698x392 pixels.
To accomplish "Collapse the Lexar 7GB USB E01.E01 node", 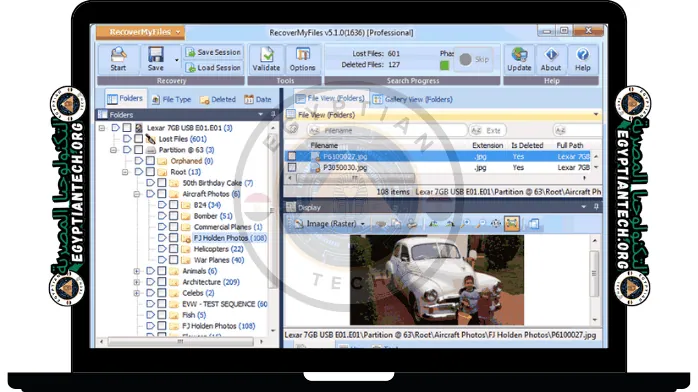I will tap(102, 128).
